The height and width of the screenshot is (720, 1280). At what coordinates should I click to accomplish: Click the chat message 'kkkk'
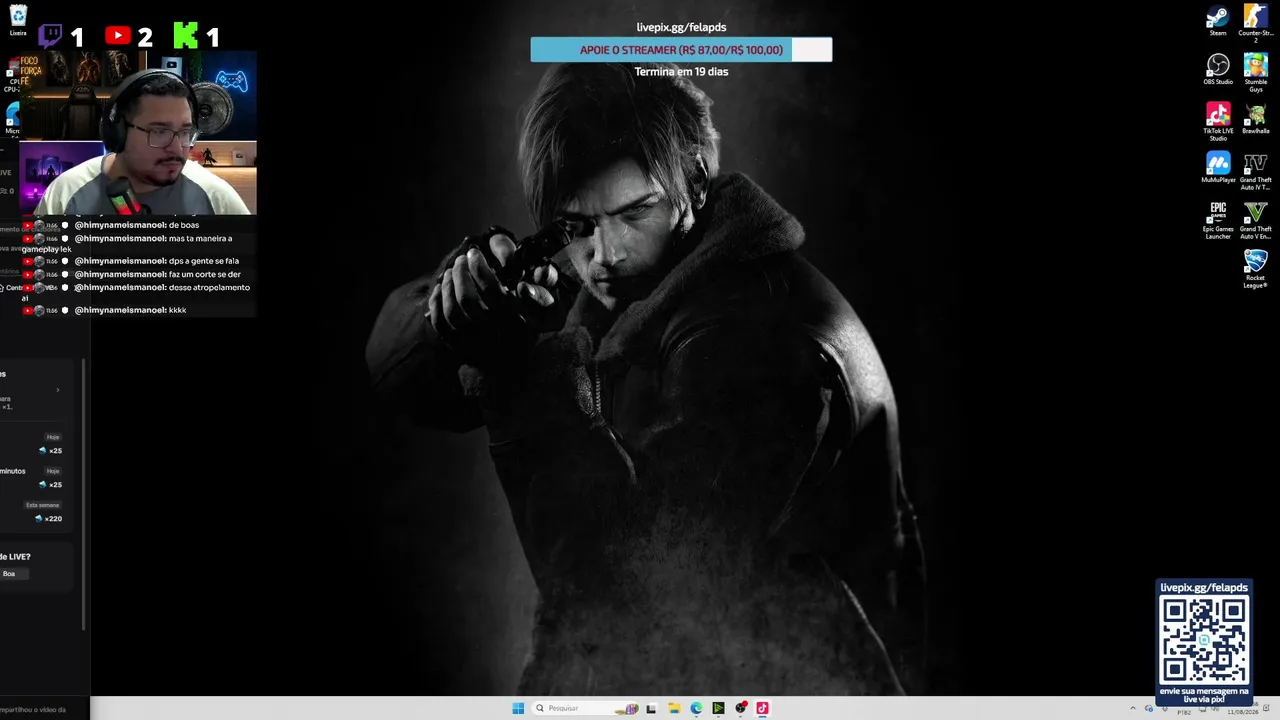(x=178, y=310)
